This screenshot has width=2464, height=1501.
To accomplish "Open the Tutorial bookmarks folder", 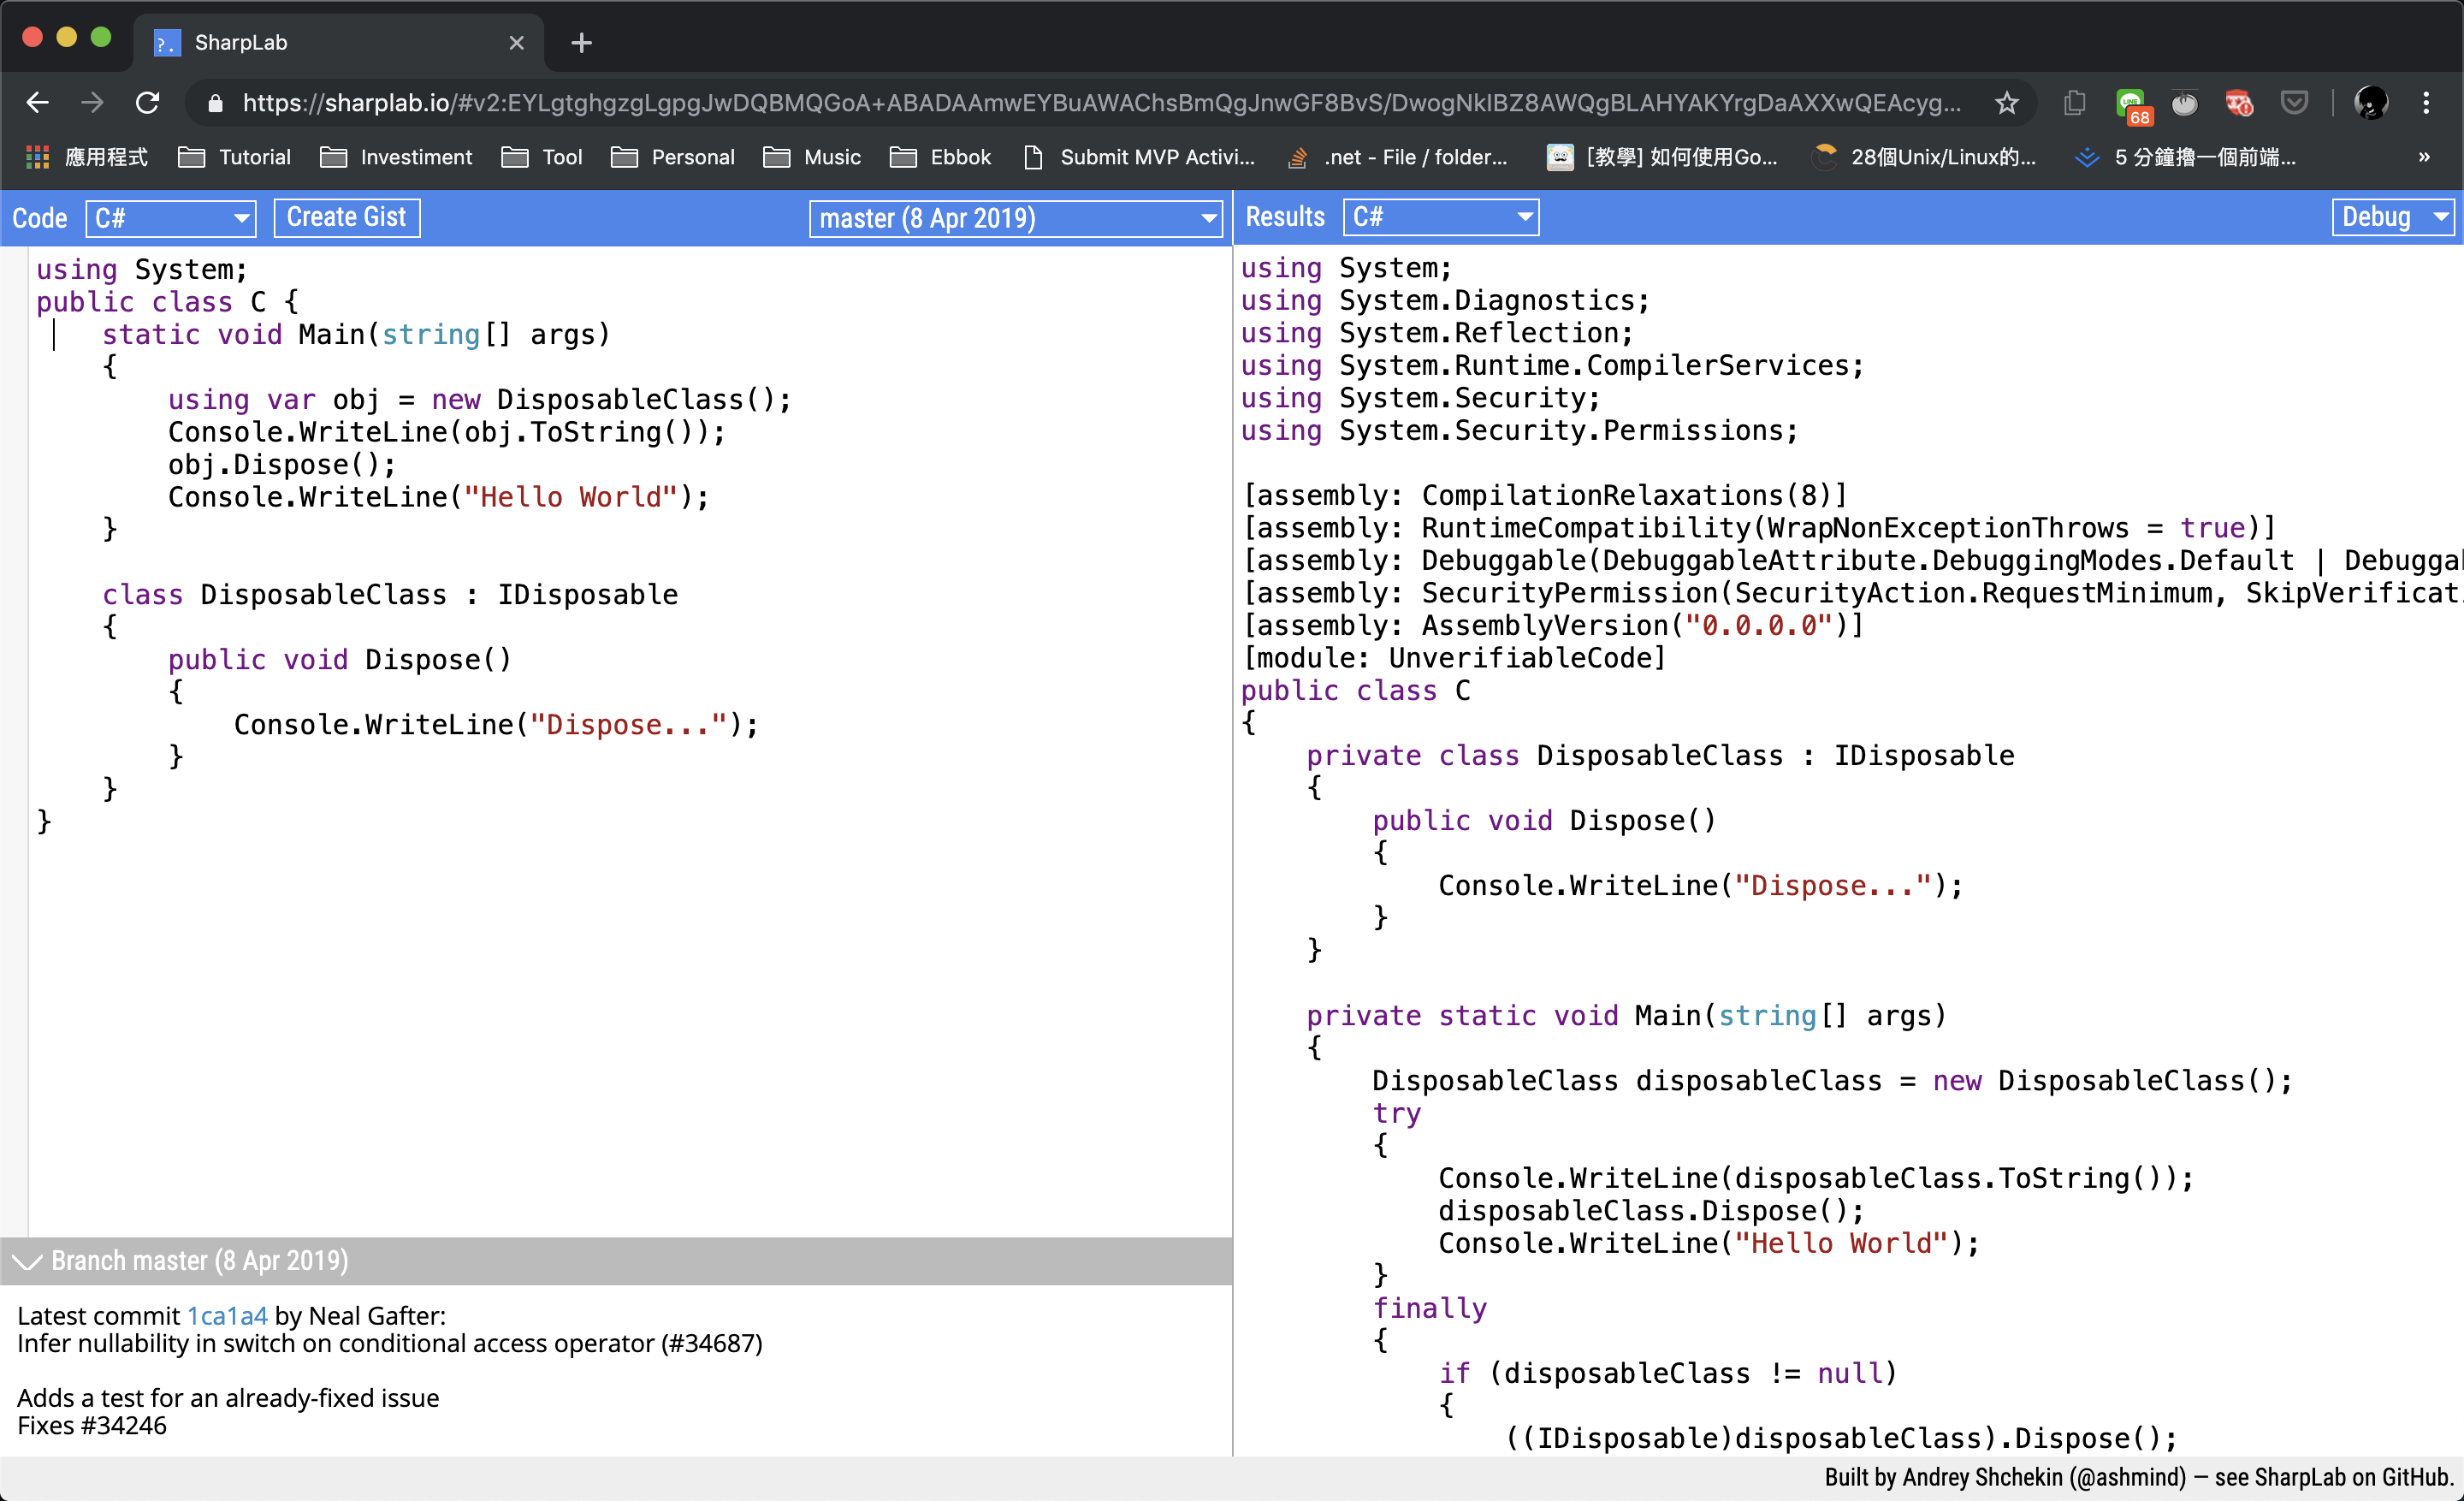I will click(x=234, y=157).
